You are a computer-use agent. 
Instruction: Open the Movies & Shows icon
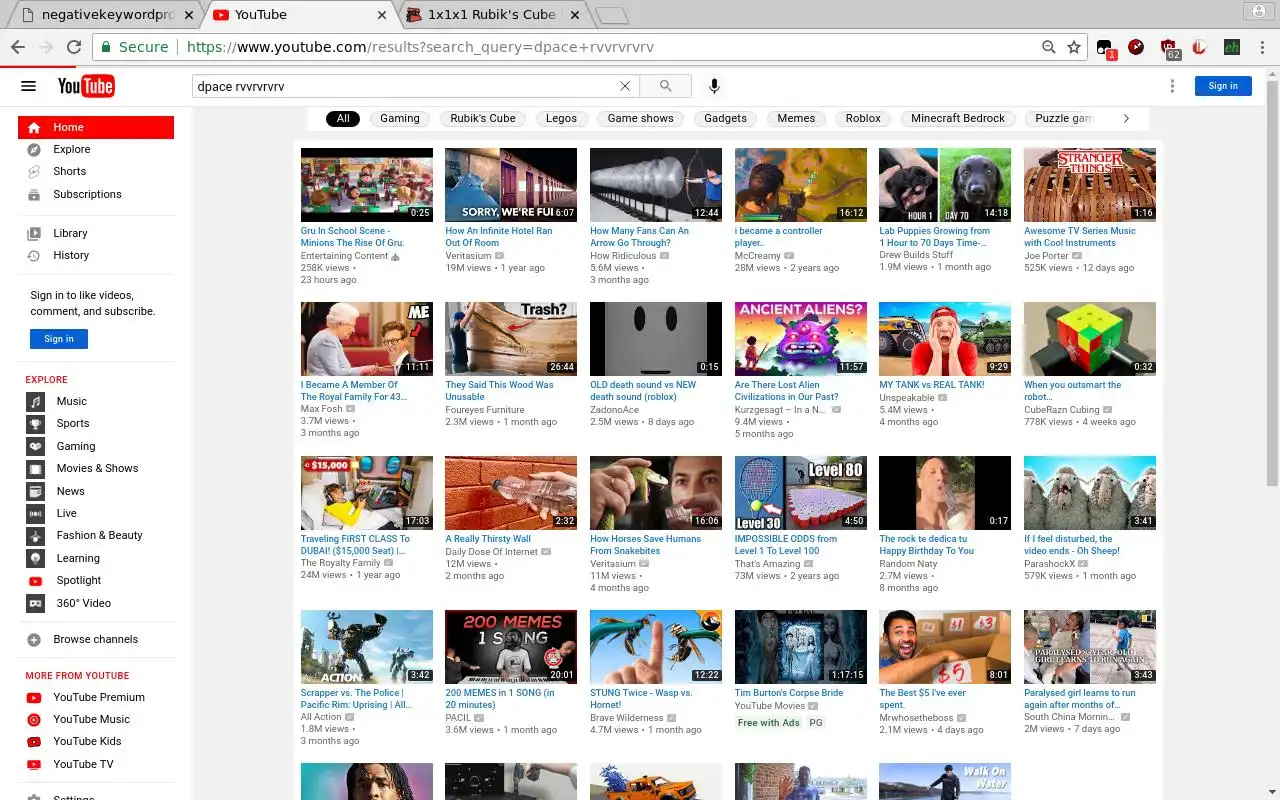coord(36,469)
